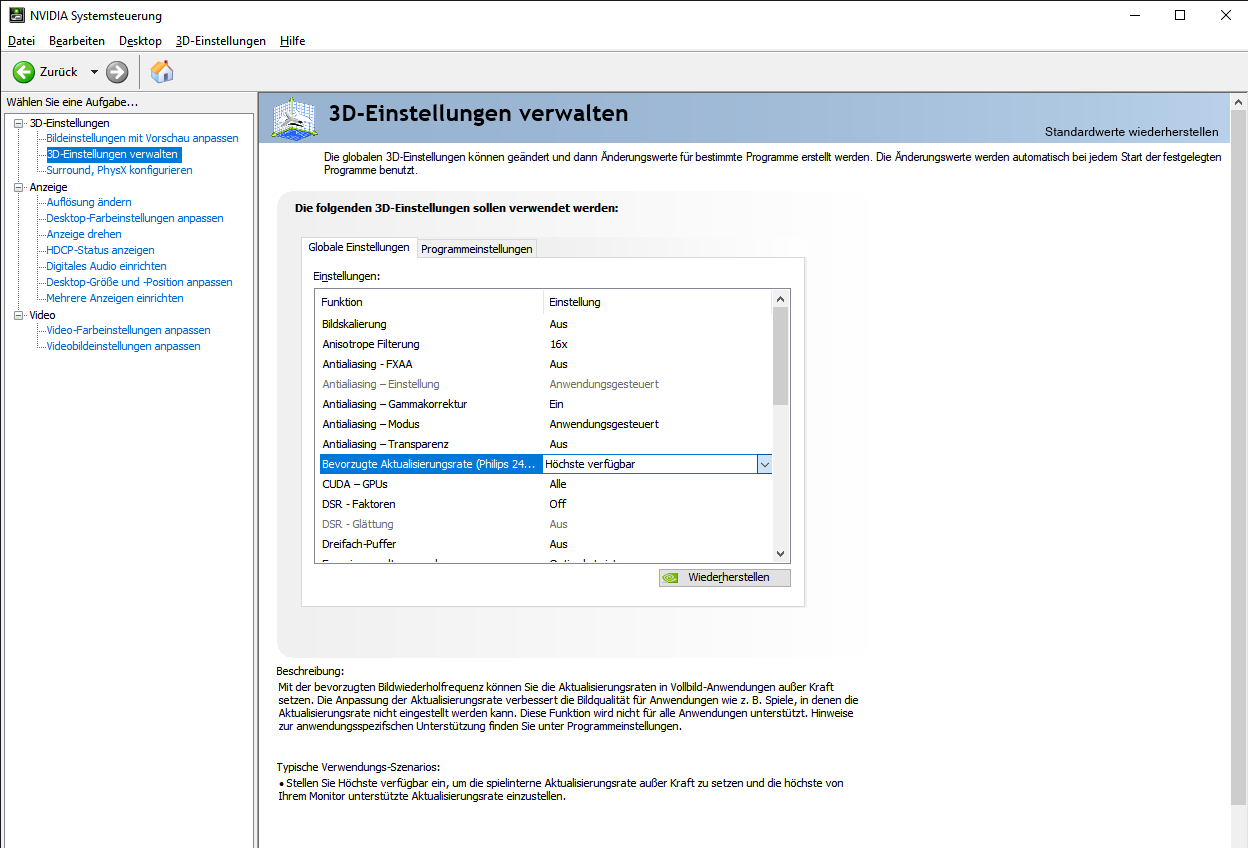Select the Dreifach-Puffer row

point(546,544)
